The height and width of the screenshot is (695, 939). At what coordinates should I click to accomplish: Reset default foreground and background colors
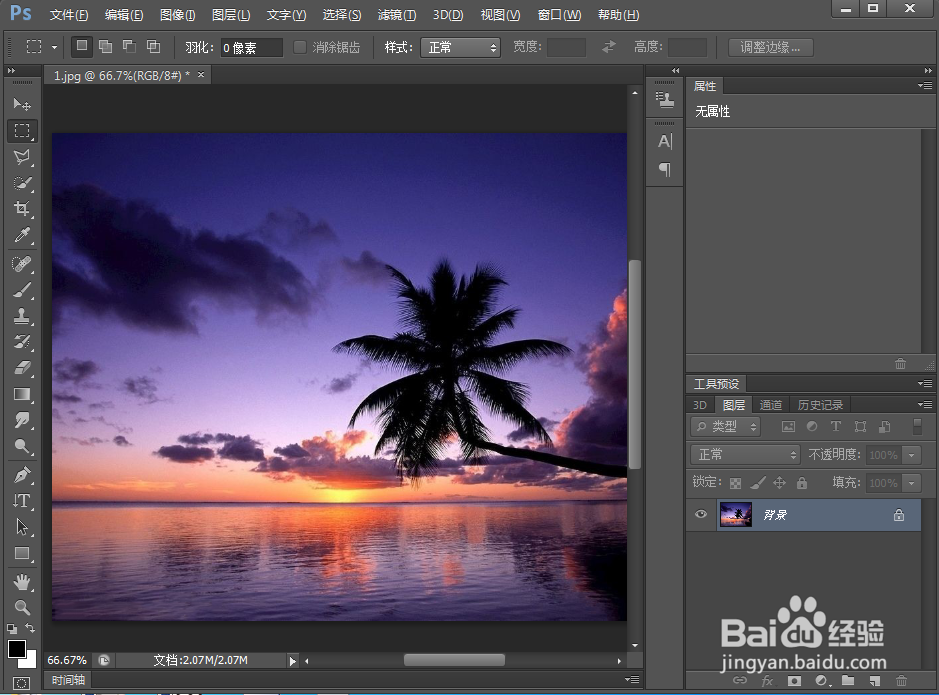[x=12, y=629]
